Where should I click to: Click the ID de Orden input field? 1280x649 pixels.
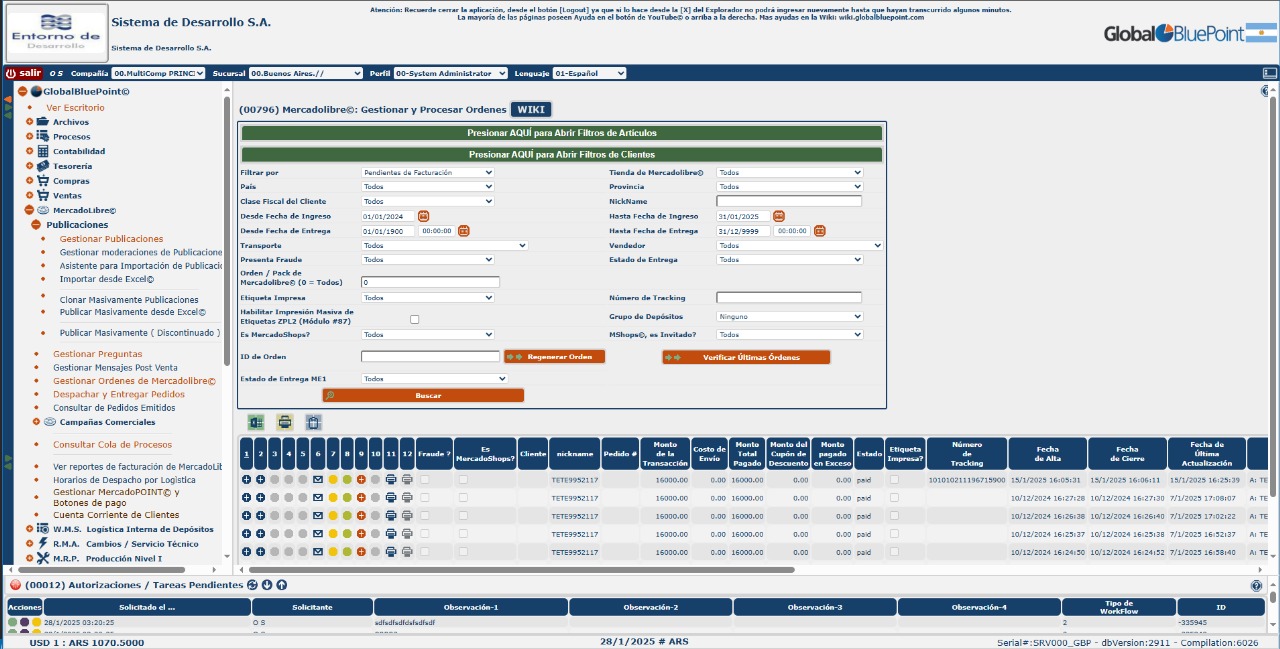coord(430,356)
